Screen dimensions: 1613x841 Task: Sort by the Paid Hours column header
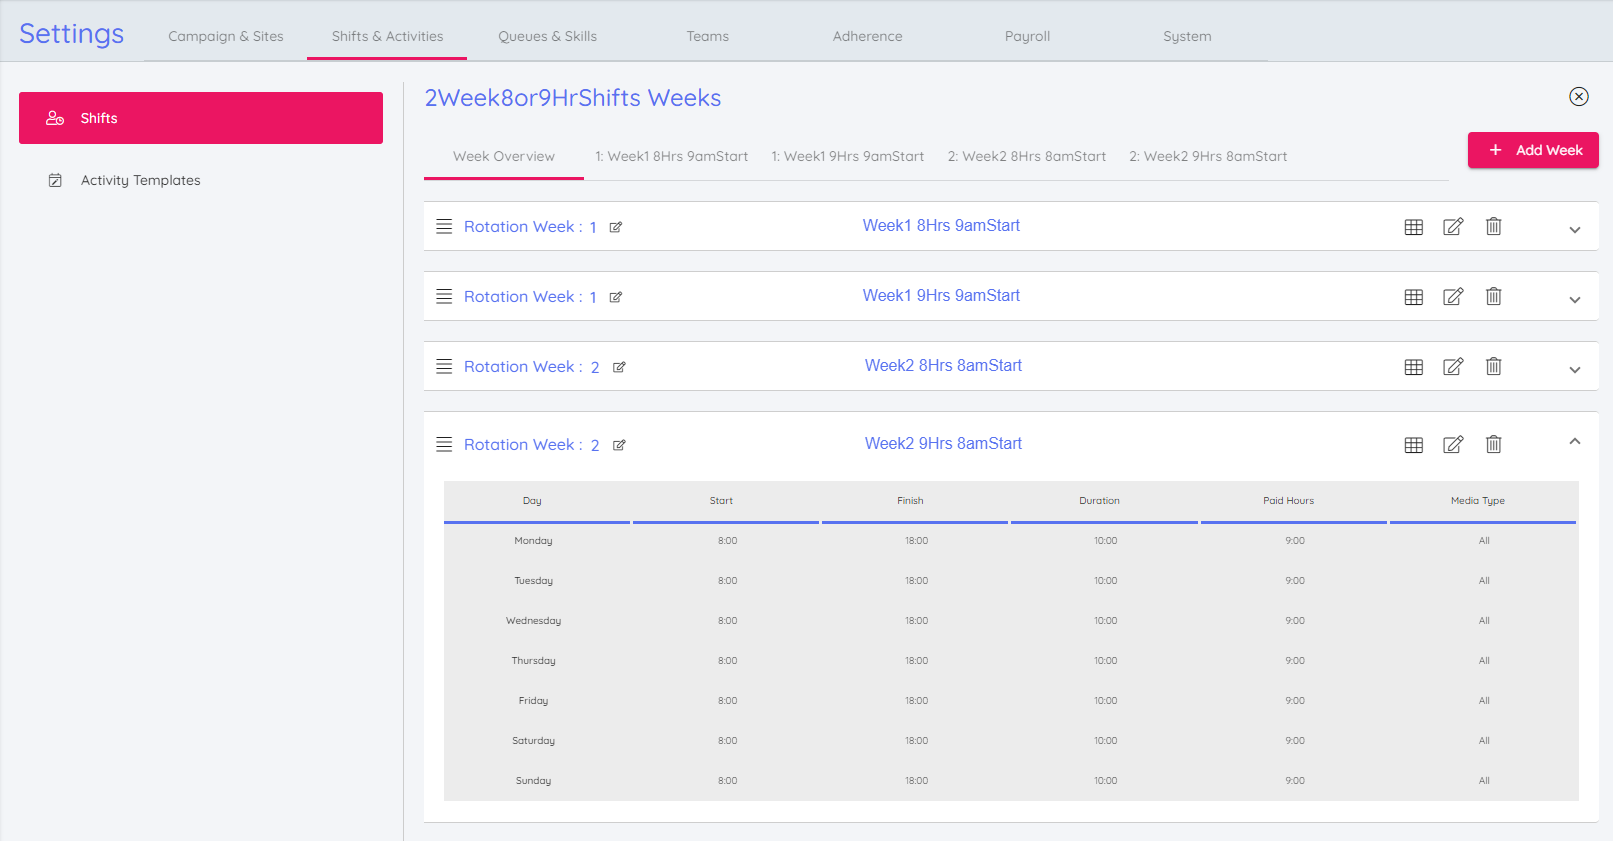click(x=1288, y=501)
